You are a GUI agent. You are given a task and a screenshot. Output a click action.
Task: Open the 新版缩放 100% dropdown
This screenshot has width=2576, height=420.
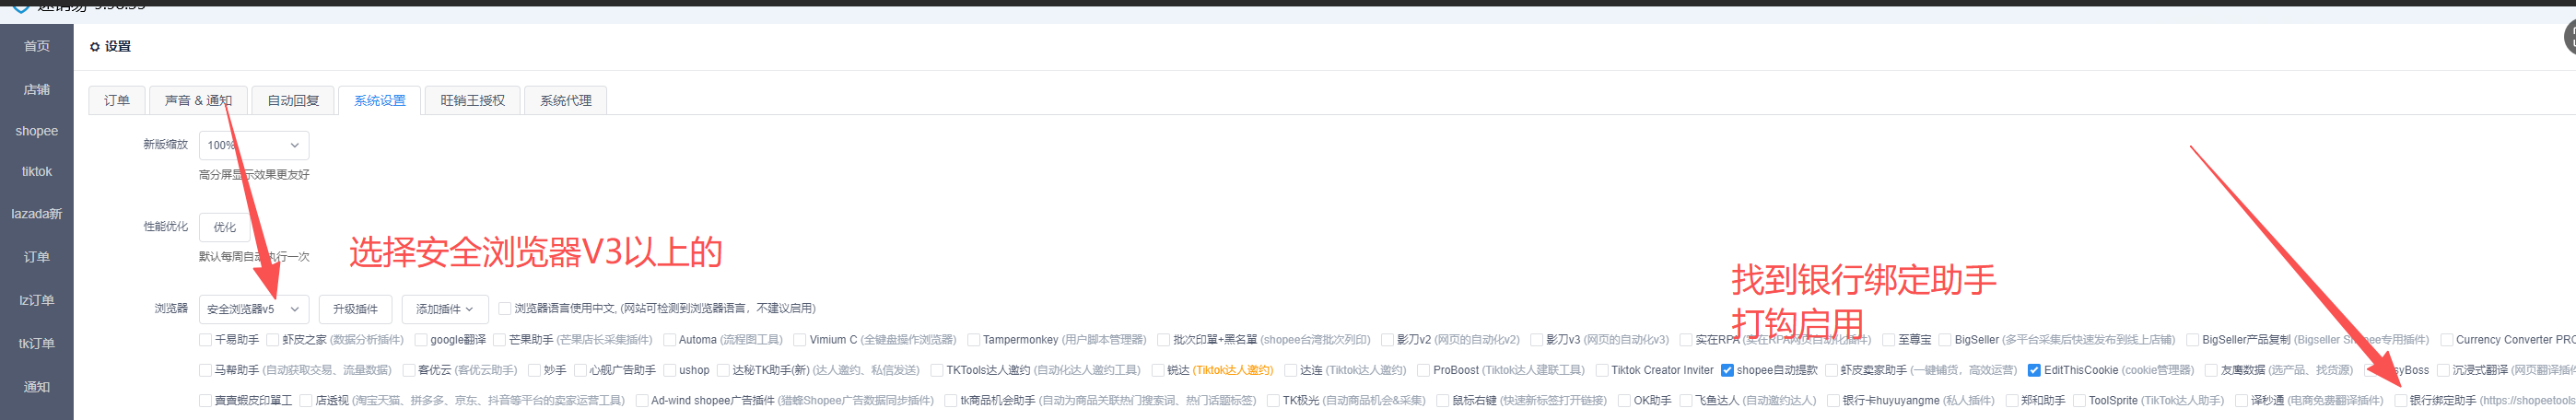254,145
